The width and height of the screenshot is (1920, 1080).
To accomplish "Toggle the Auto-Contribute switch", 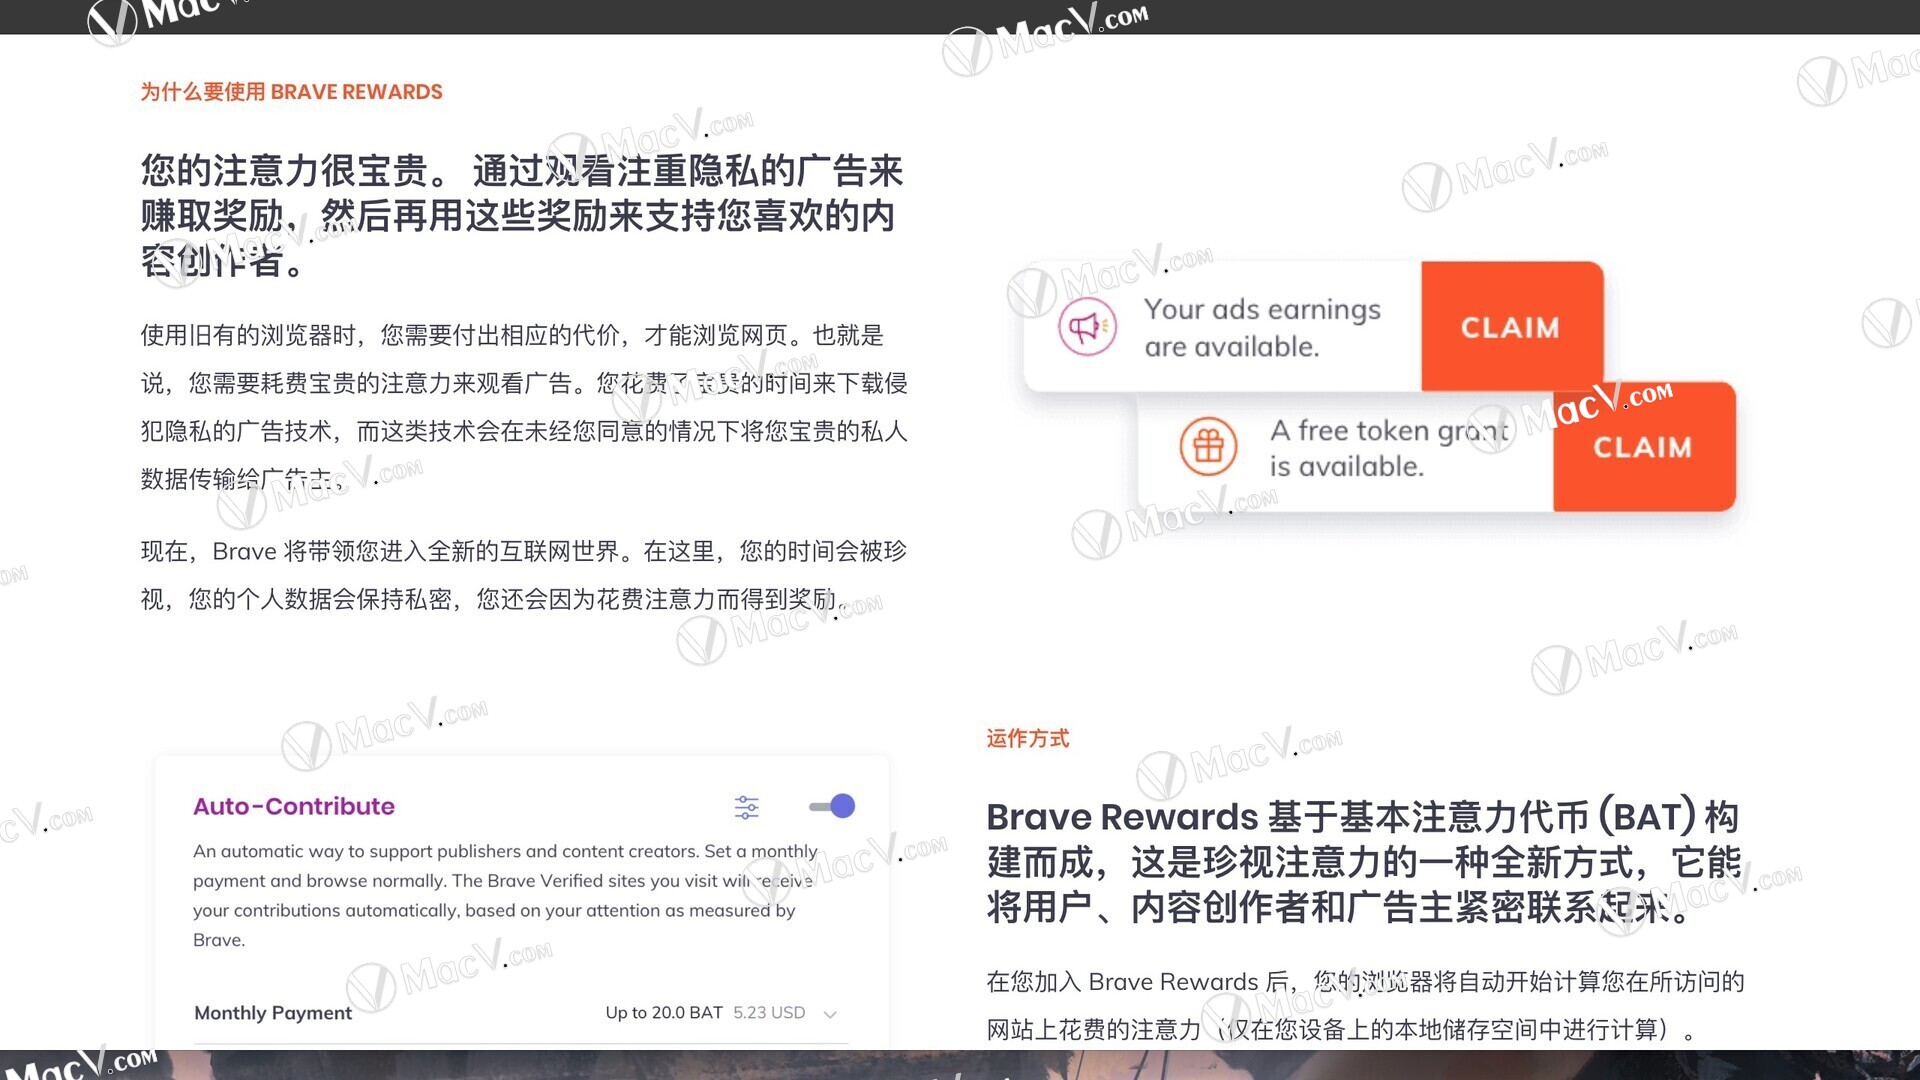I will 832,806.
